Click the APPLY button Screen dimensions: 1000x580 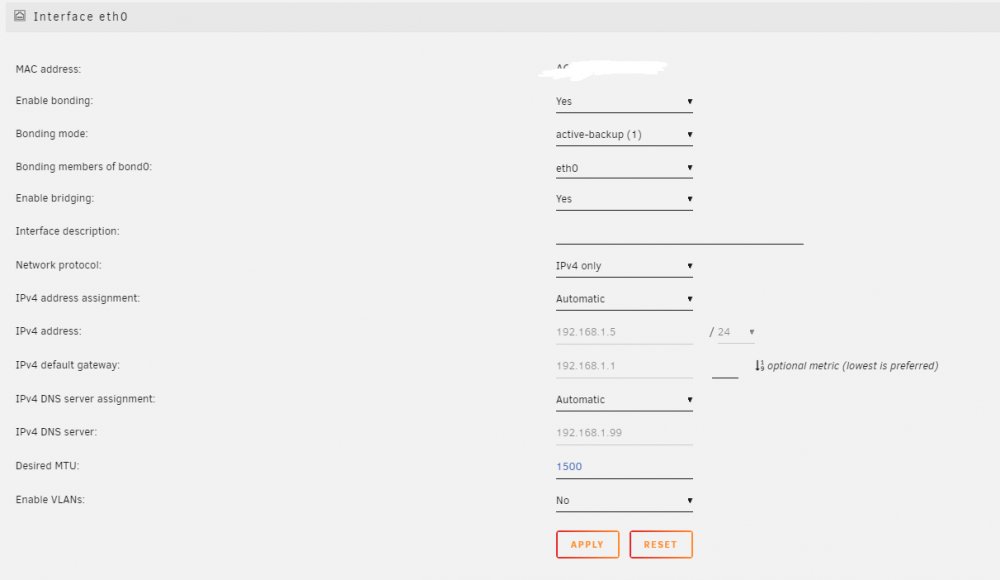click(x=587, y=544)
